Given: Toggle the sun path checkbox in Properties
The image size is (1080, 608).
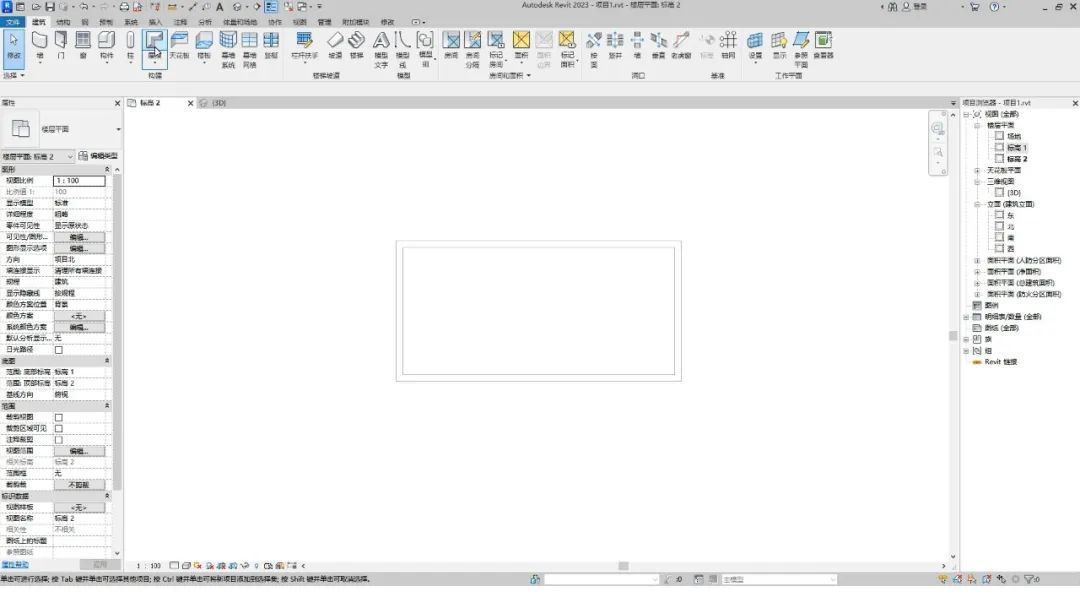Looking at the screenshot, I should pyautogui.click(x=59, y=350).
